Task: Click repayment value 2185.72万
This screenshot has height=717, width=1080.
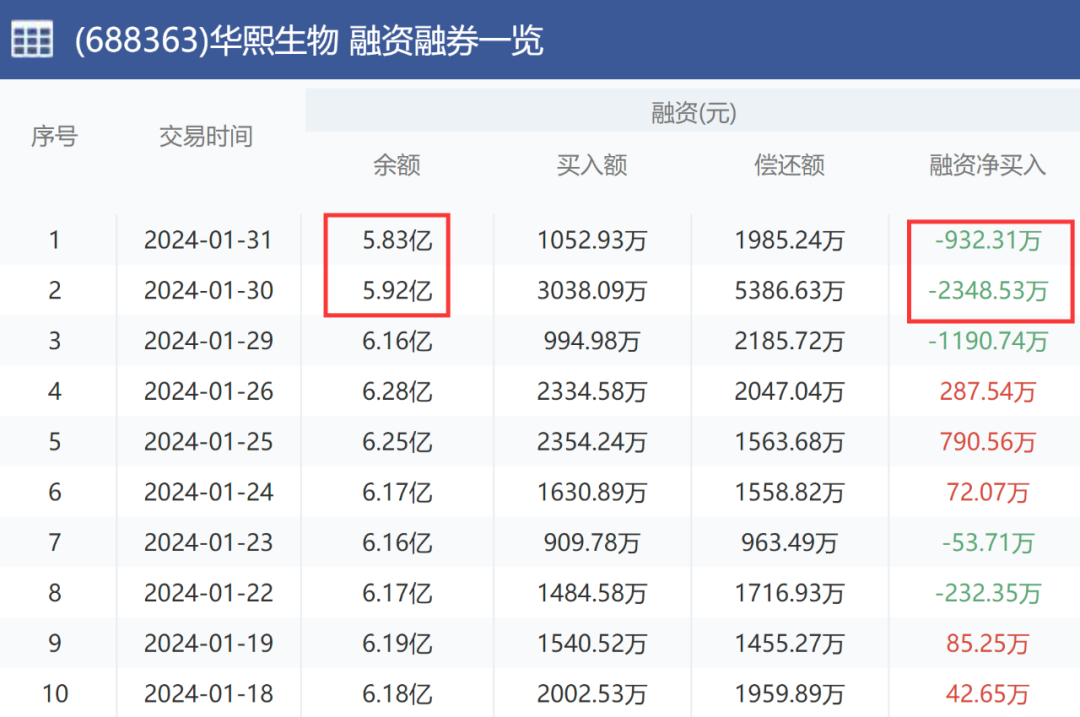Action: coord(789,340)
